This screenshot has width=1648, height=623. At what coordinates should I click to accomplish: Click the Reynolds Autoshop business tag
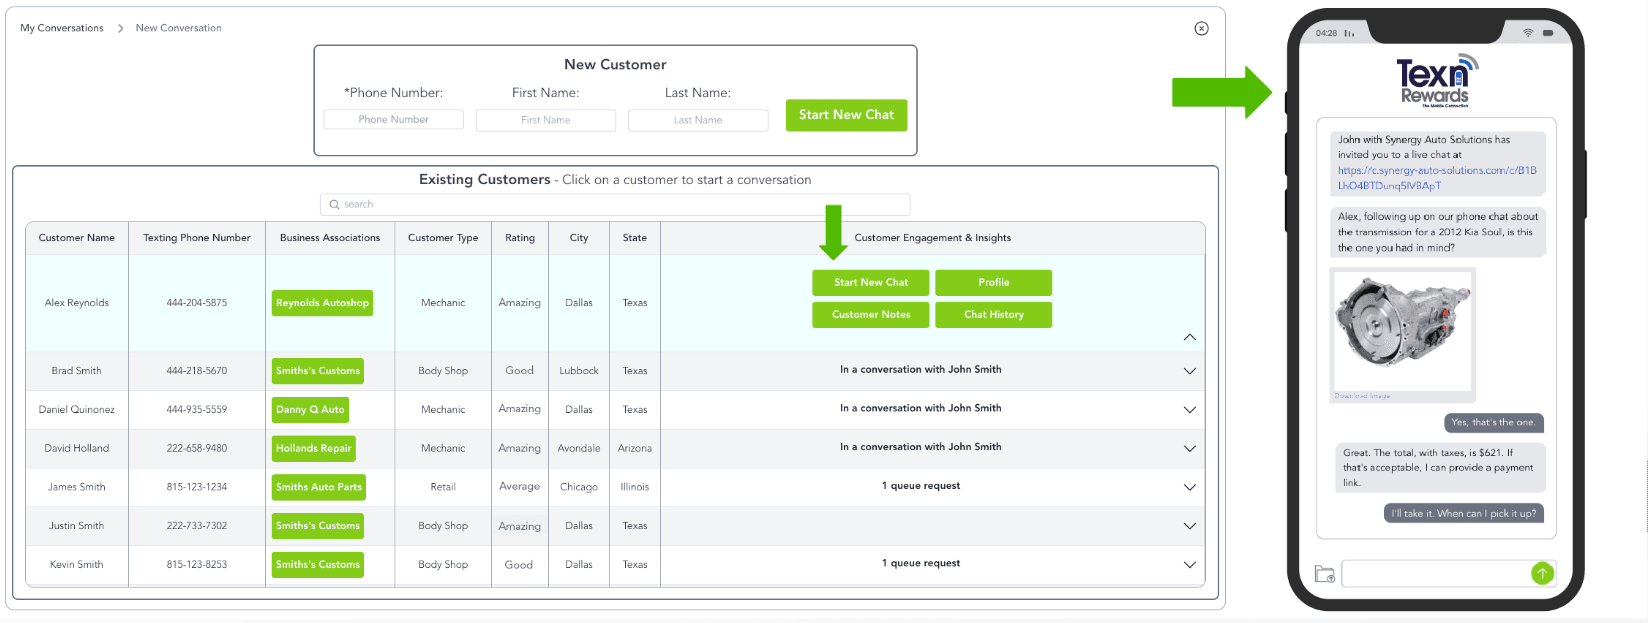click(323, 303)
